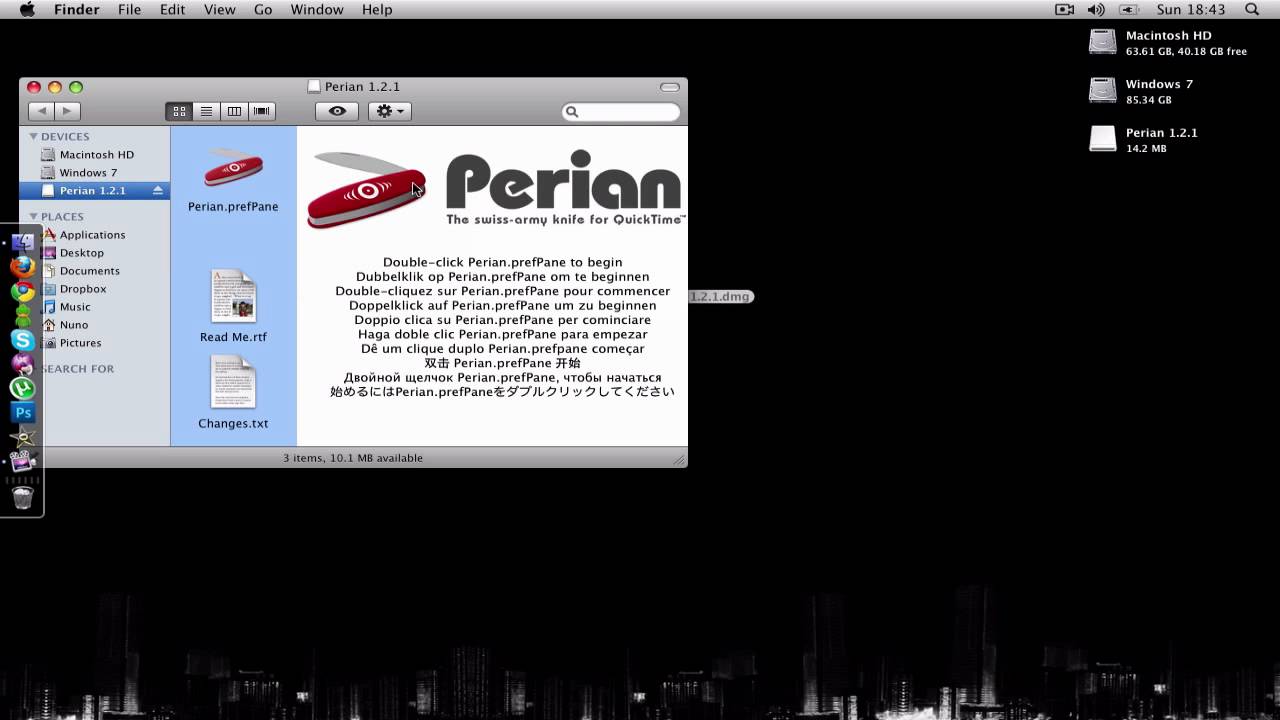Switch Finder to list view
The image size is (1280, 720).
coord(206,112)
